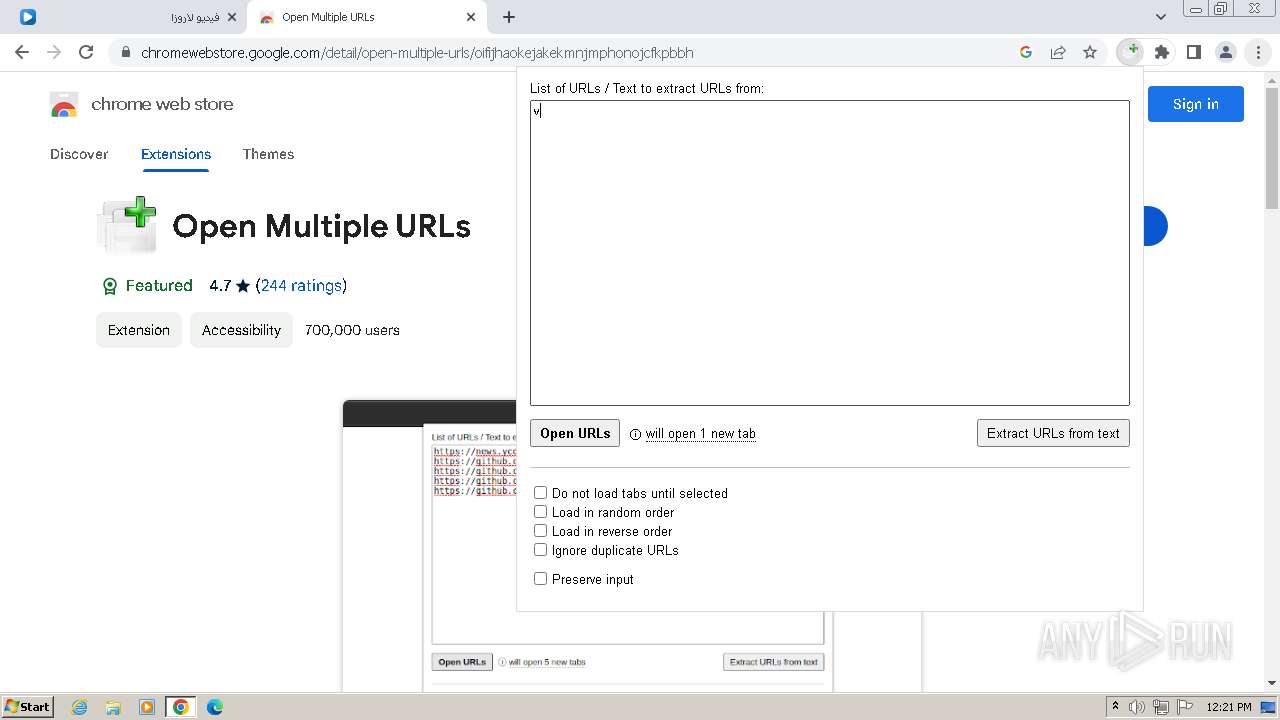
Task: Open the Chrome three-dot menu
Action: coord(1258,52)
